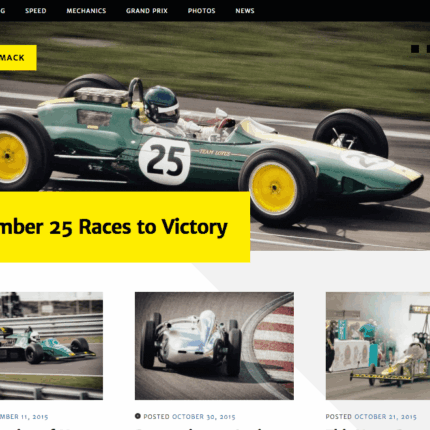Viewport: 430px width, 430px height.
Task: Select GRAND PRIX in the navigation bar
Action: click(x=147, y=11)
